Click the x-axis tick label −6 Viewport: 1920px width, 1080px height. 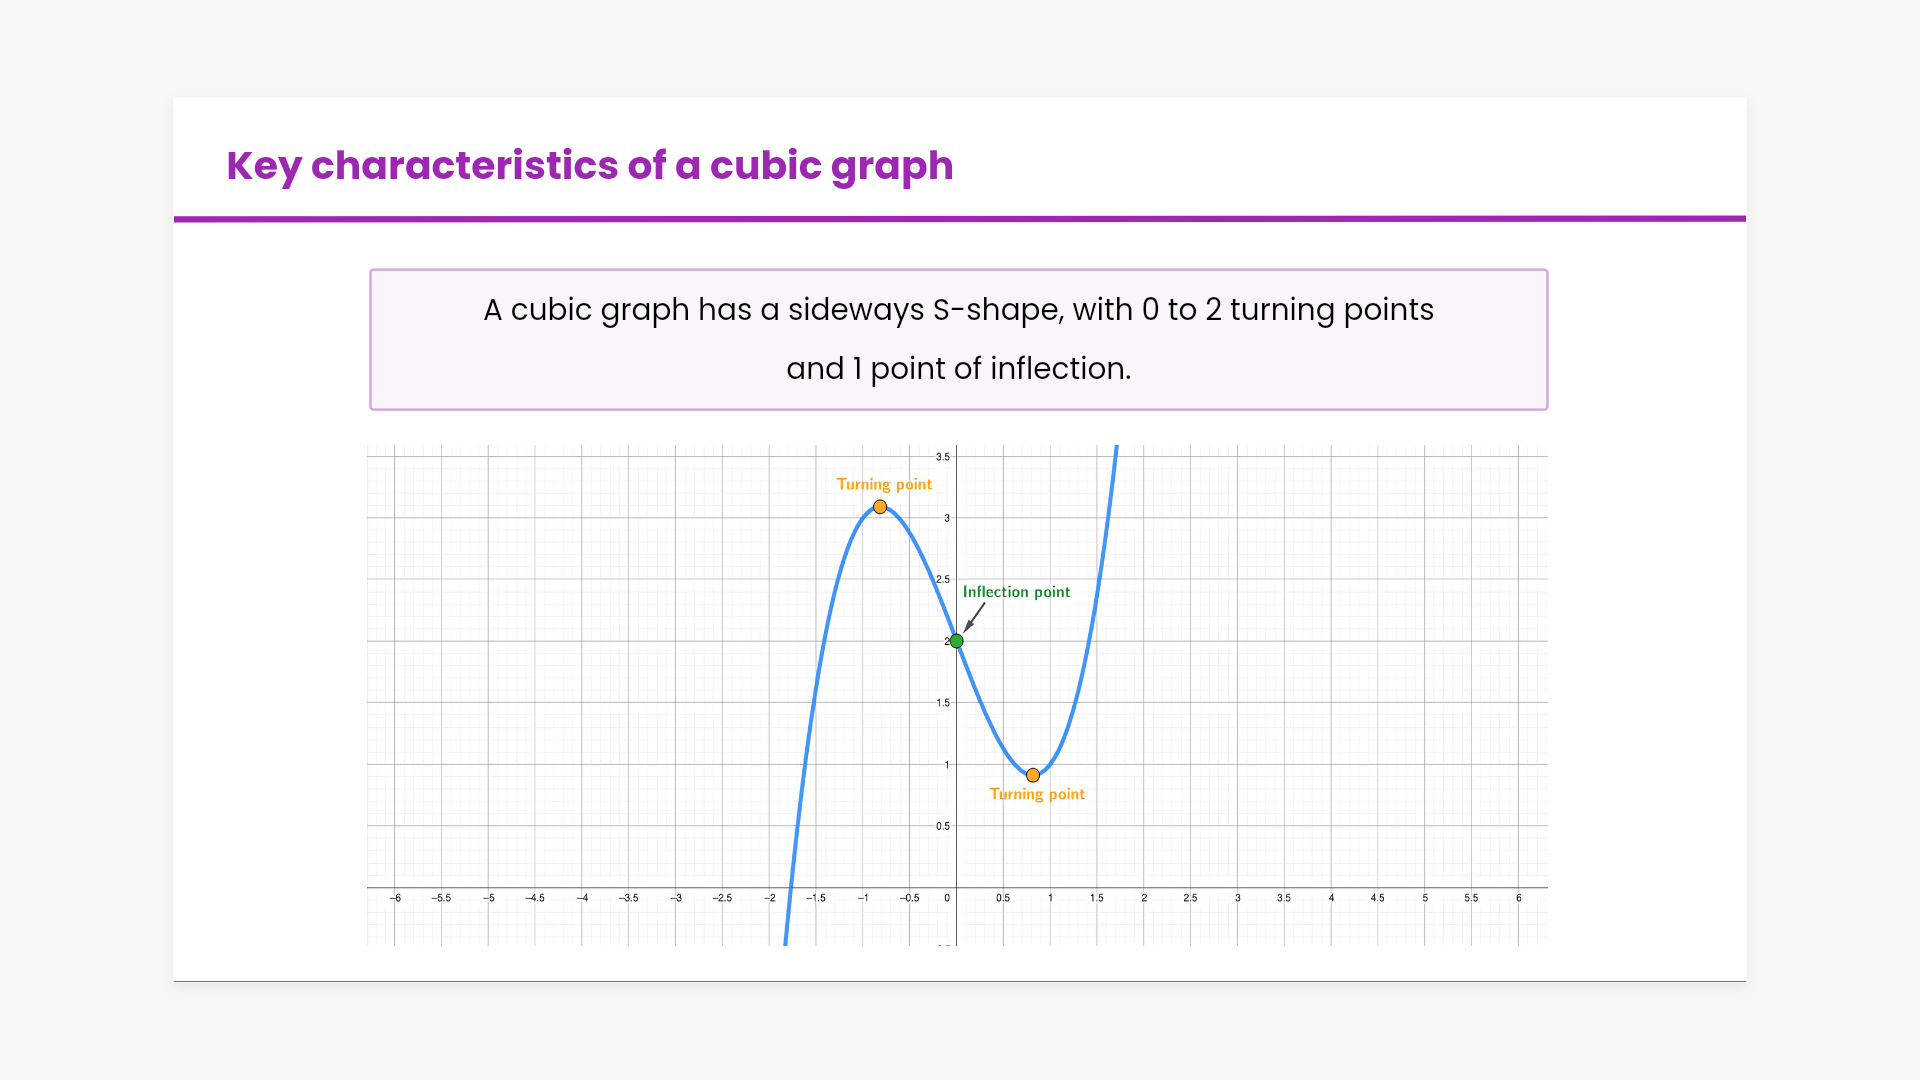(x=396, y=898)
